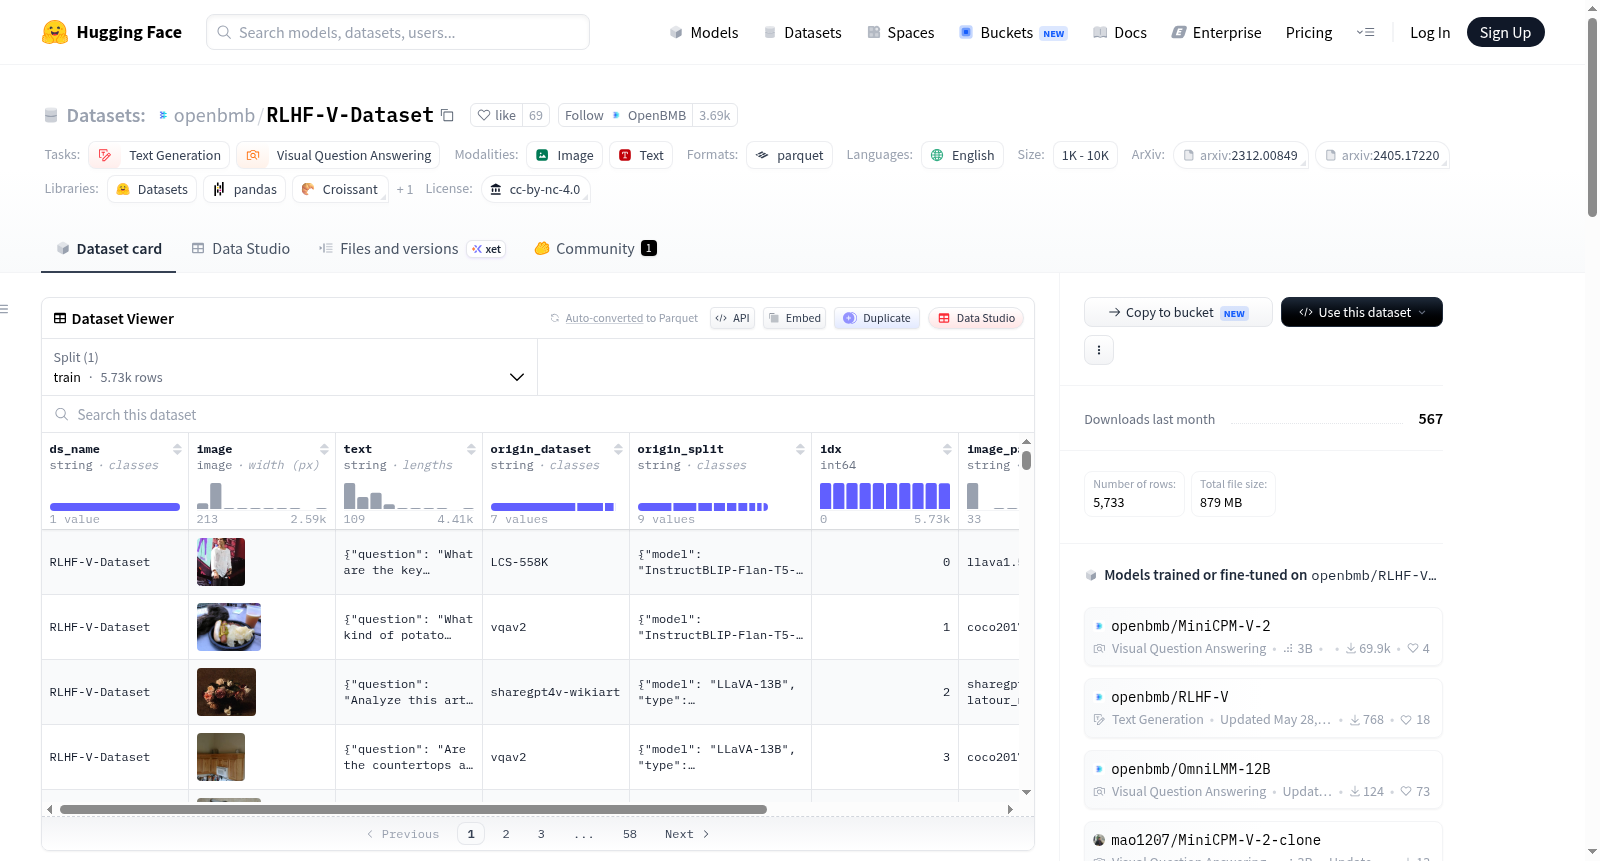Image resolution: width=1600 pixels, height=861 pixels.
Task: Click the idx column histogram bars
Action: pos(885,496)
